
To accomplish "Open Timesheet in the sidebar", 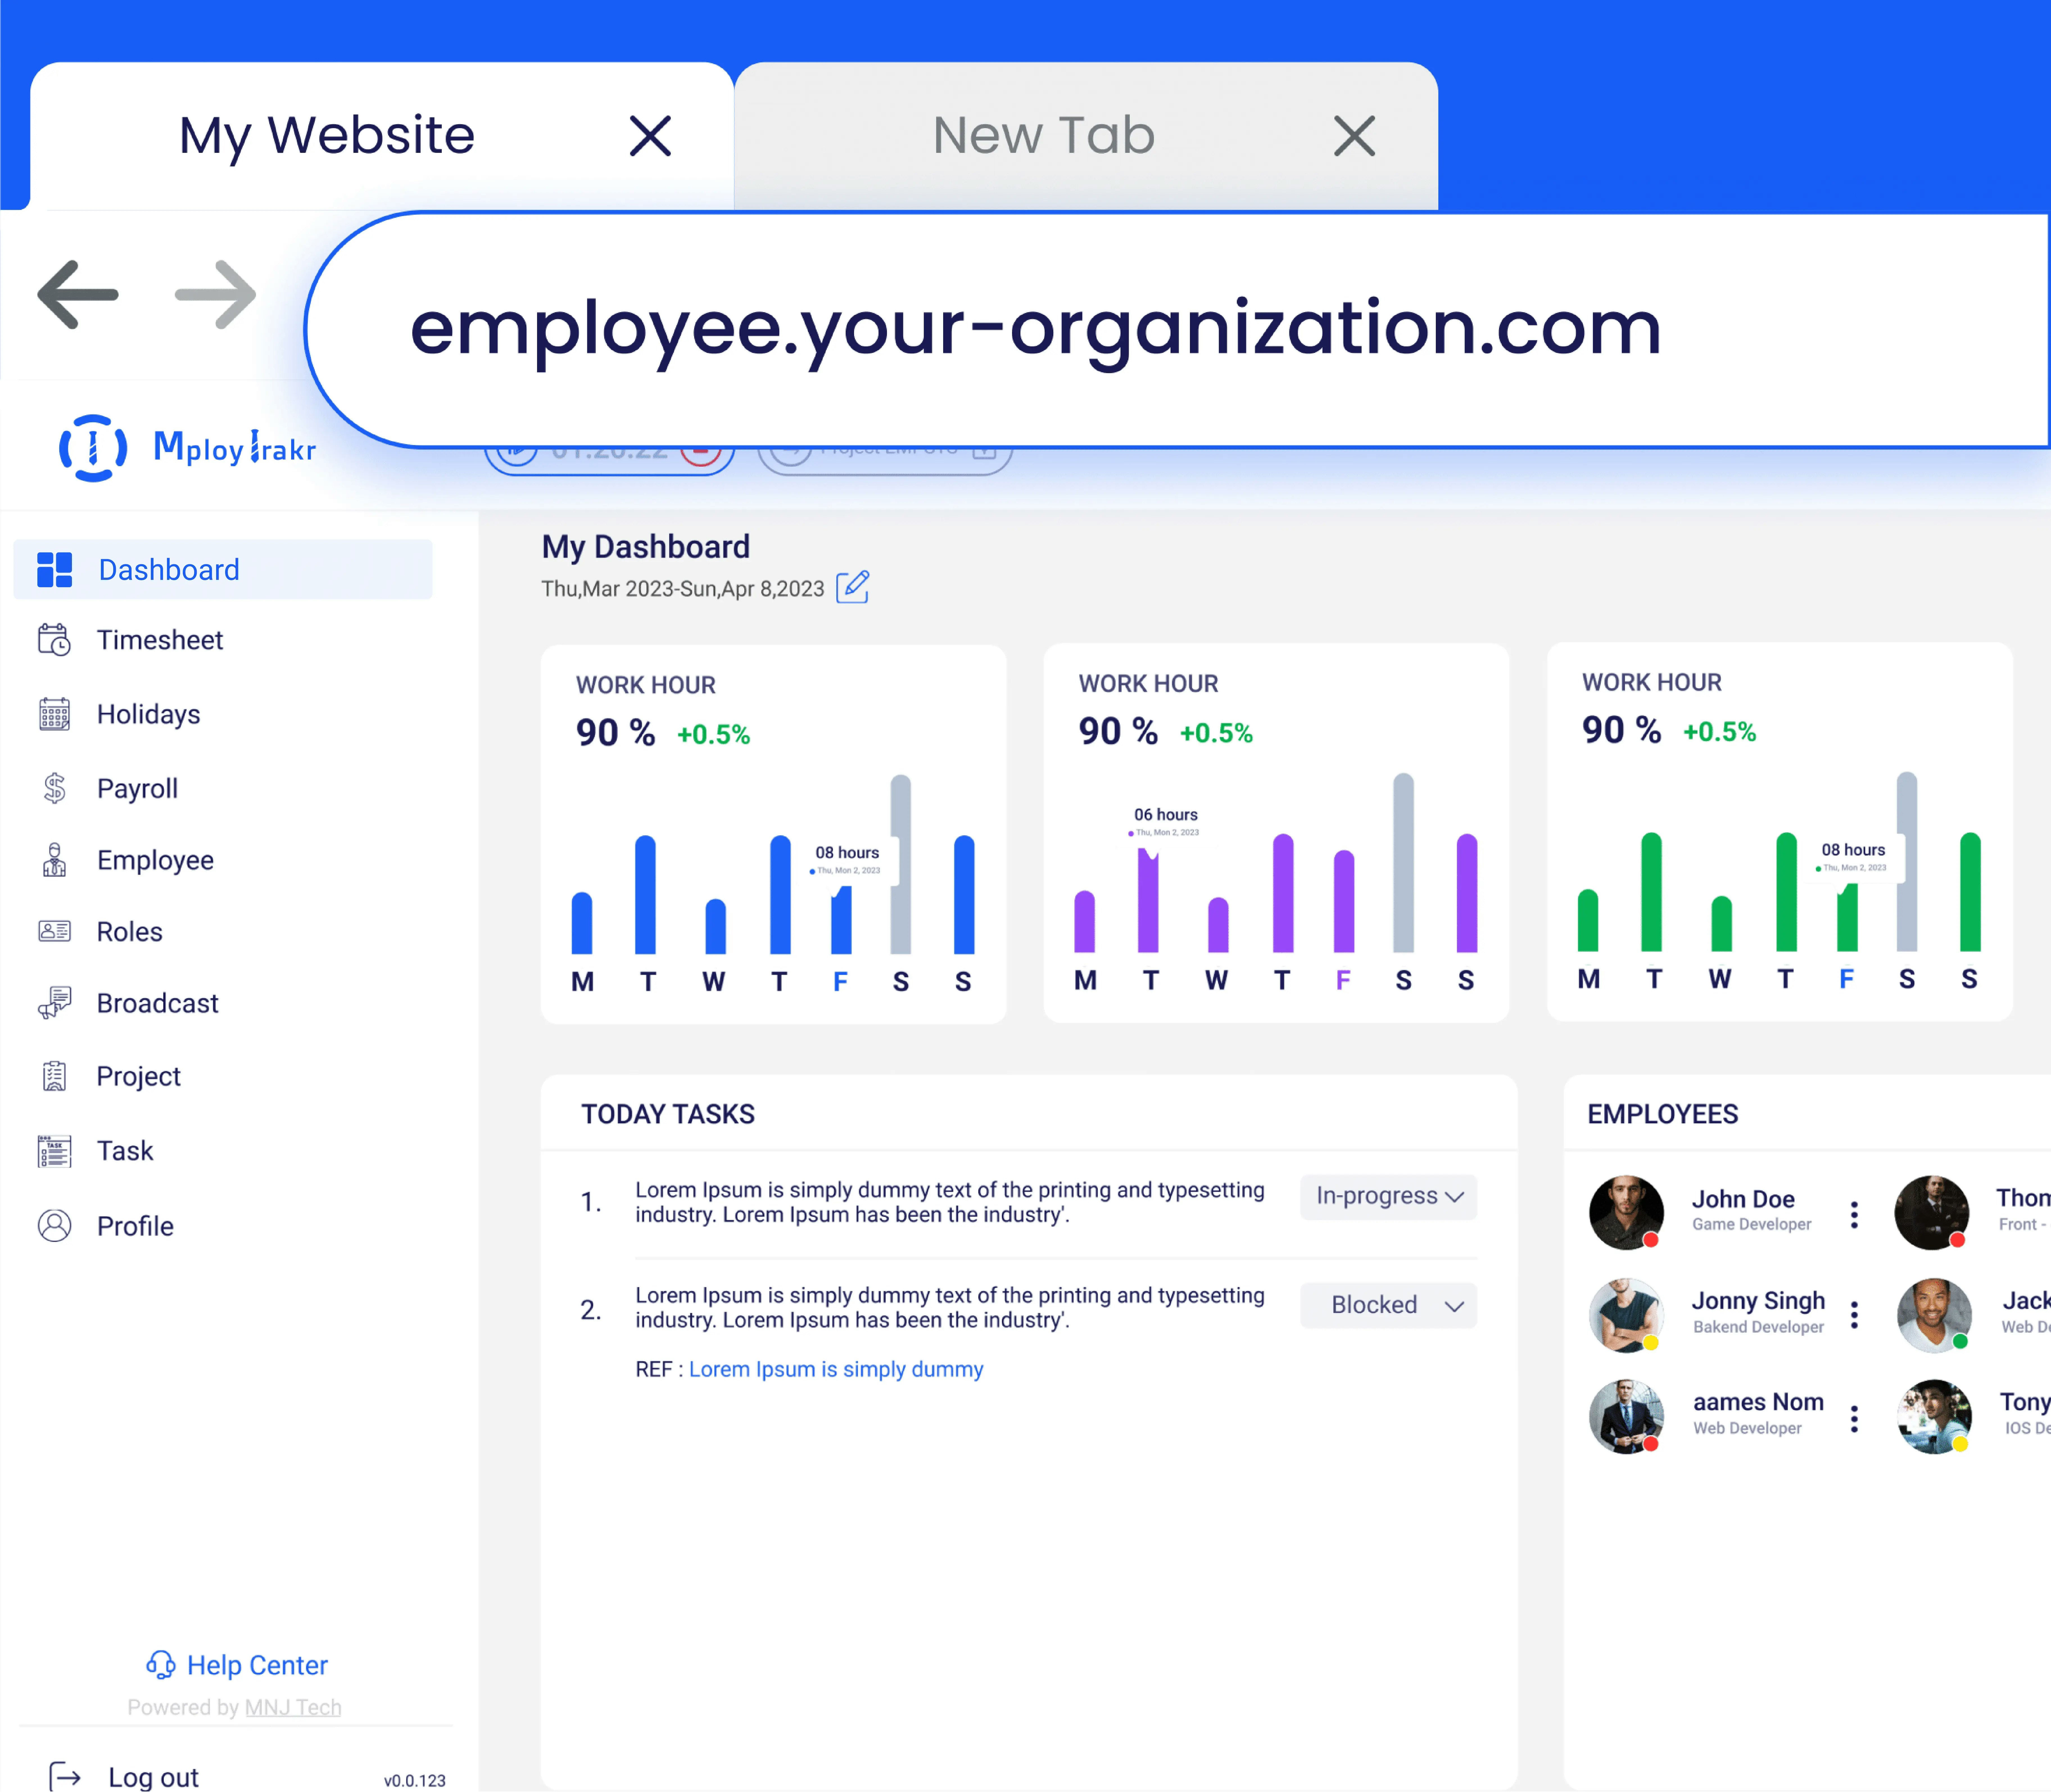I will (160, 640).
